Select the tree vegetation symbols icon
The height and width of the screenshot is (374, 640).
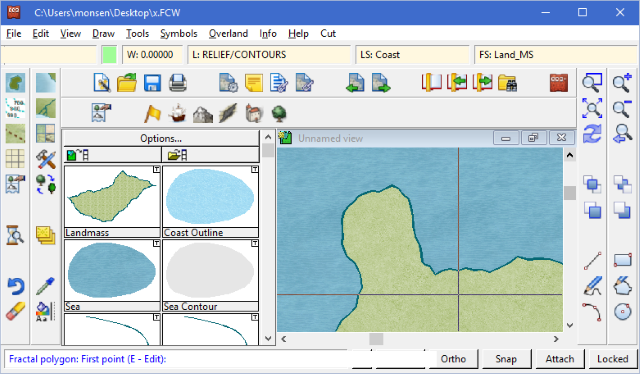pos(279,113)
